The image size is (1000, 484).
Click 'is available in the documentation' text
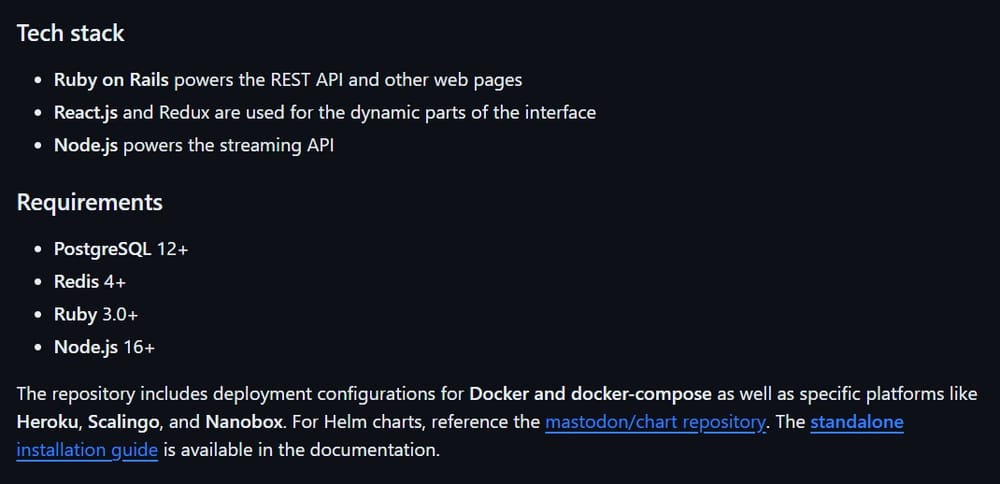[x=301, y=450]
